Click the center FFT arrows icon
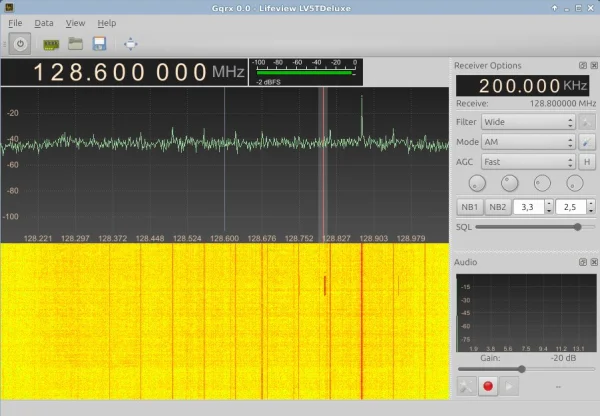The image size is (600, 416). pos(131,44)
